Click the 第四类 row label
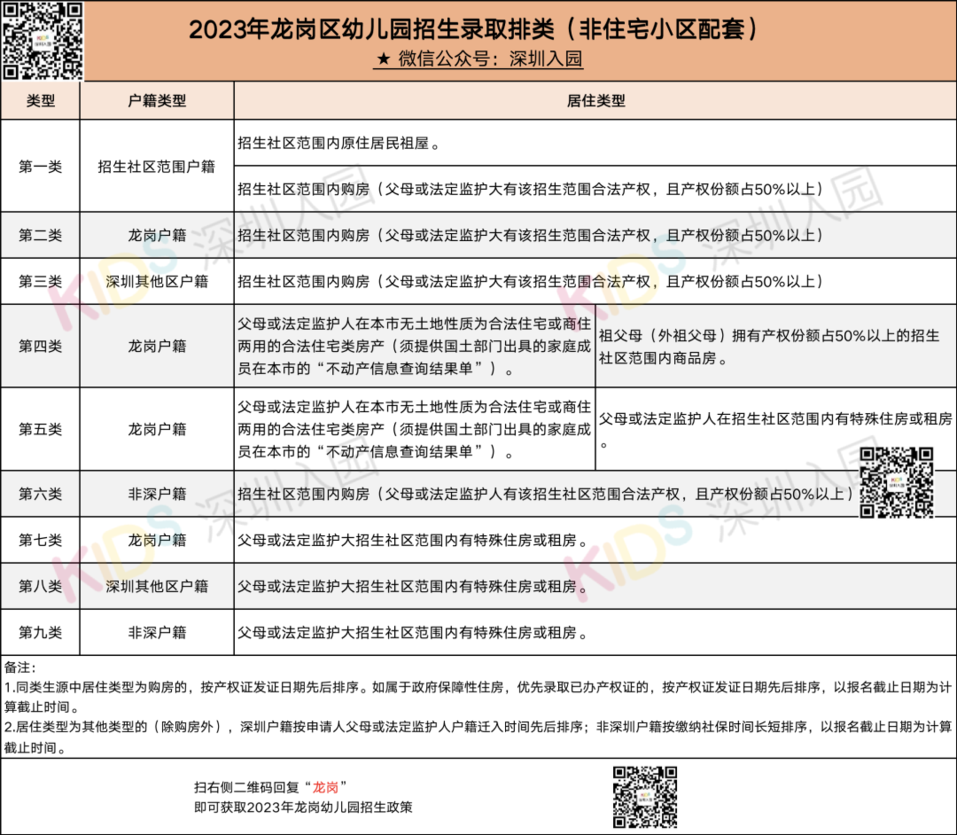The width and height of the screenshot is (957, 835). (x=40, y=346)
